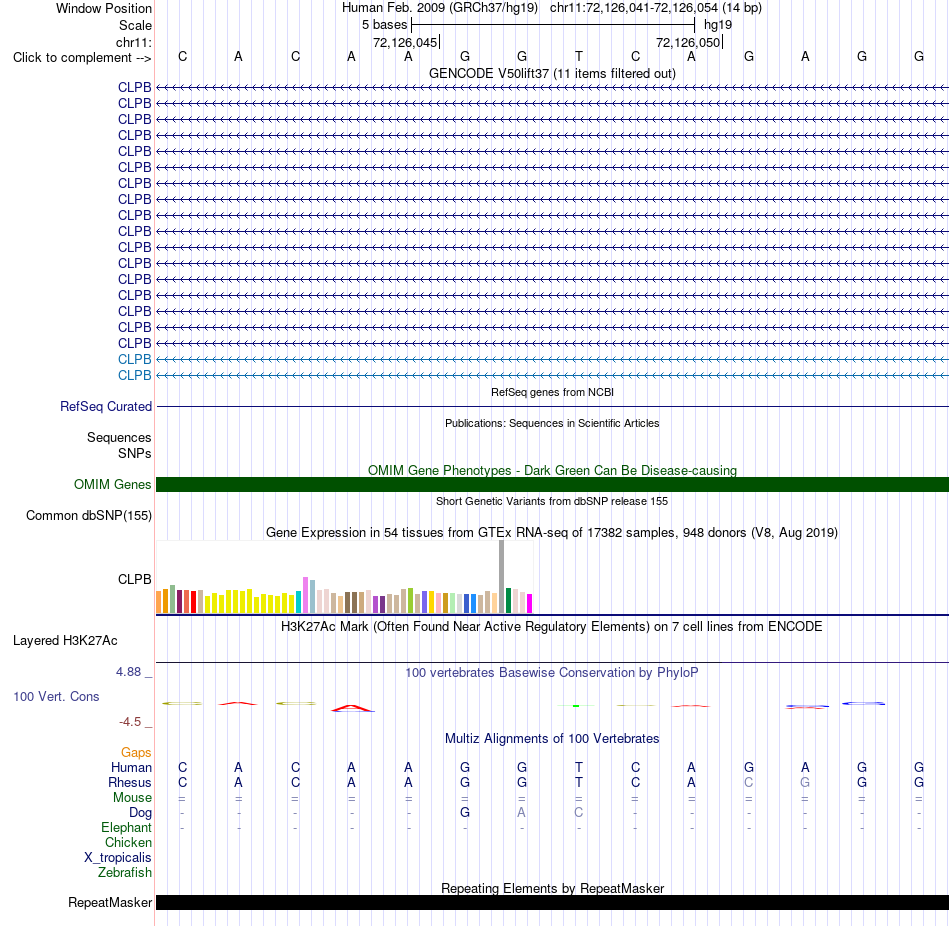Open the GTEx Gene Expression track title
This screenshot has width=950, height=926.
pyautogui.click(x=552, y=533)
